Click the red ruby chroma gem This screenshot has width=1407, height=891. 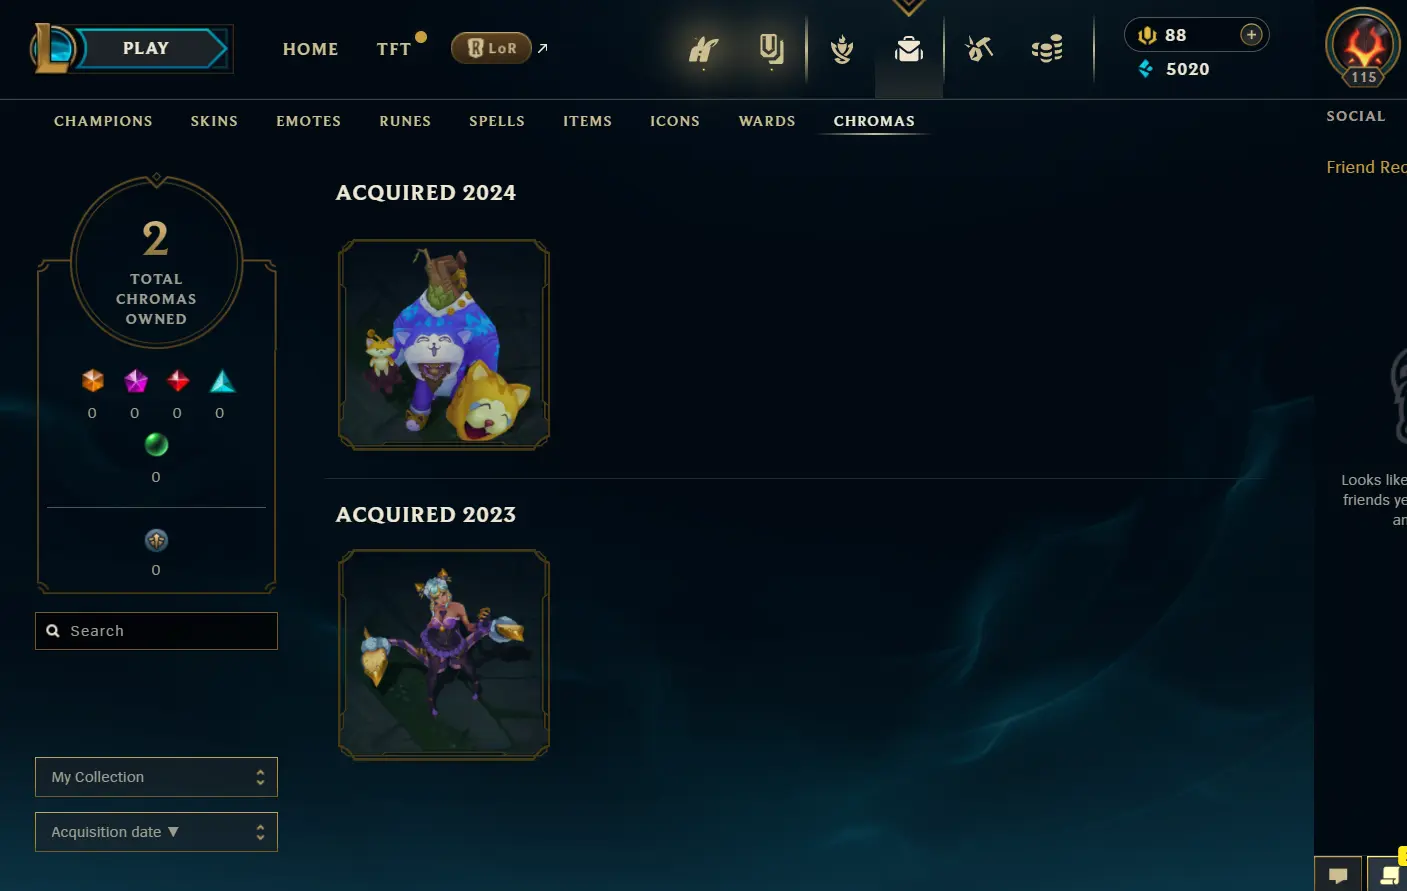178,381
